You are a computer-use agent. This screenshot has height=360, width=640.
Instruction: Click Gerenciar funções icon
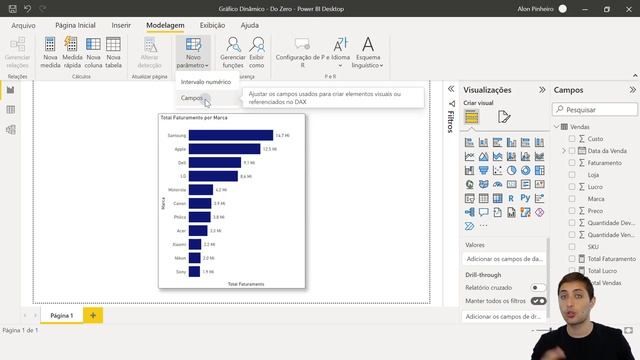[233, 44]
